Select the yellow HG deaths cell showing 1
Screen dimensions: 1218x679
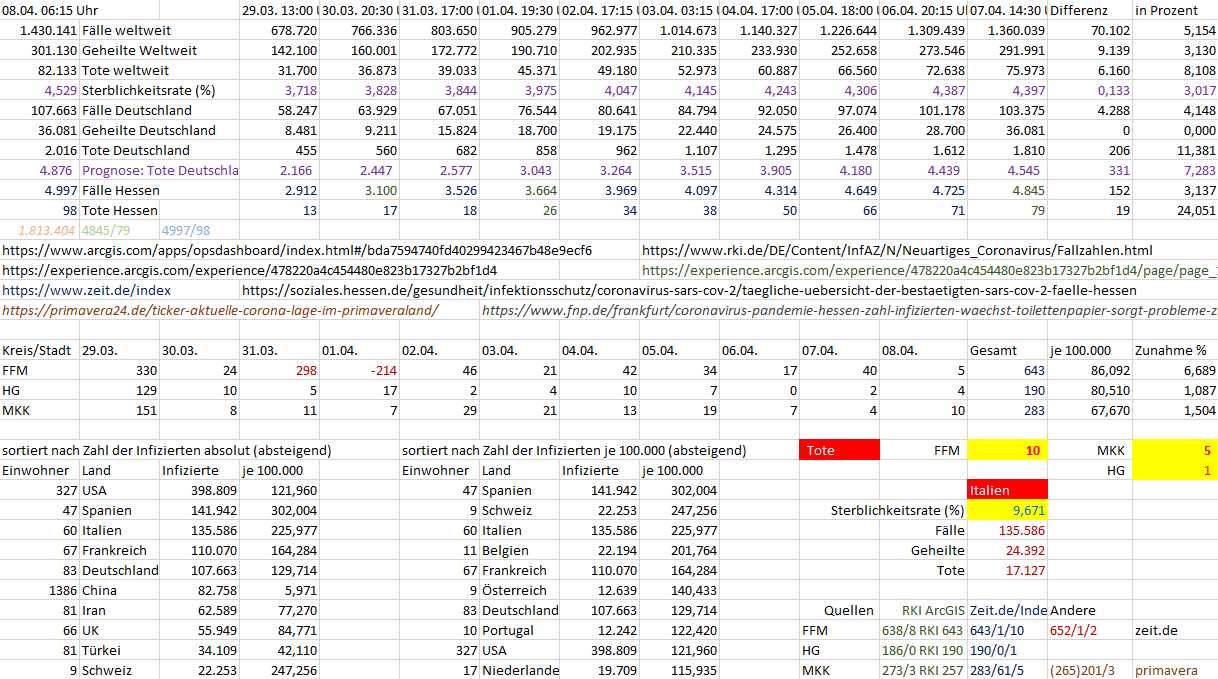(x=1174, y=470)
